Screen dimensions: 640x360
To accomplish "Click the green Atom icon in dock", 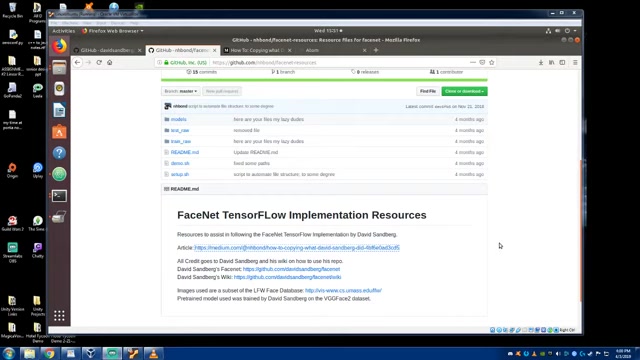I will click(x=59, y=174).
